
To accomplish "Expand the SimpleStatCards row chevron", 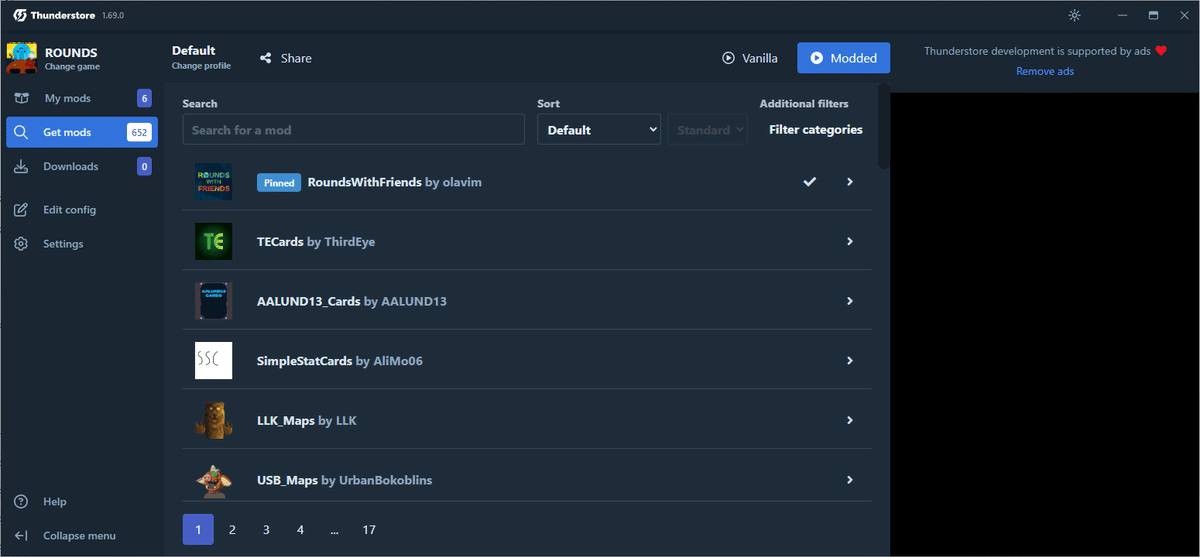I will point(850,360).
